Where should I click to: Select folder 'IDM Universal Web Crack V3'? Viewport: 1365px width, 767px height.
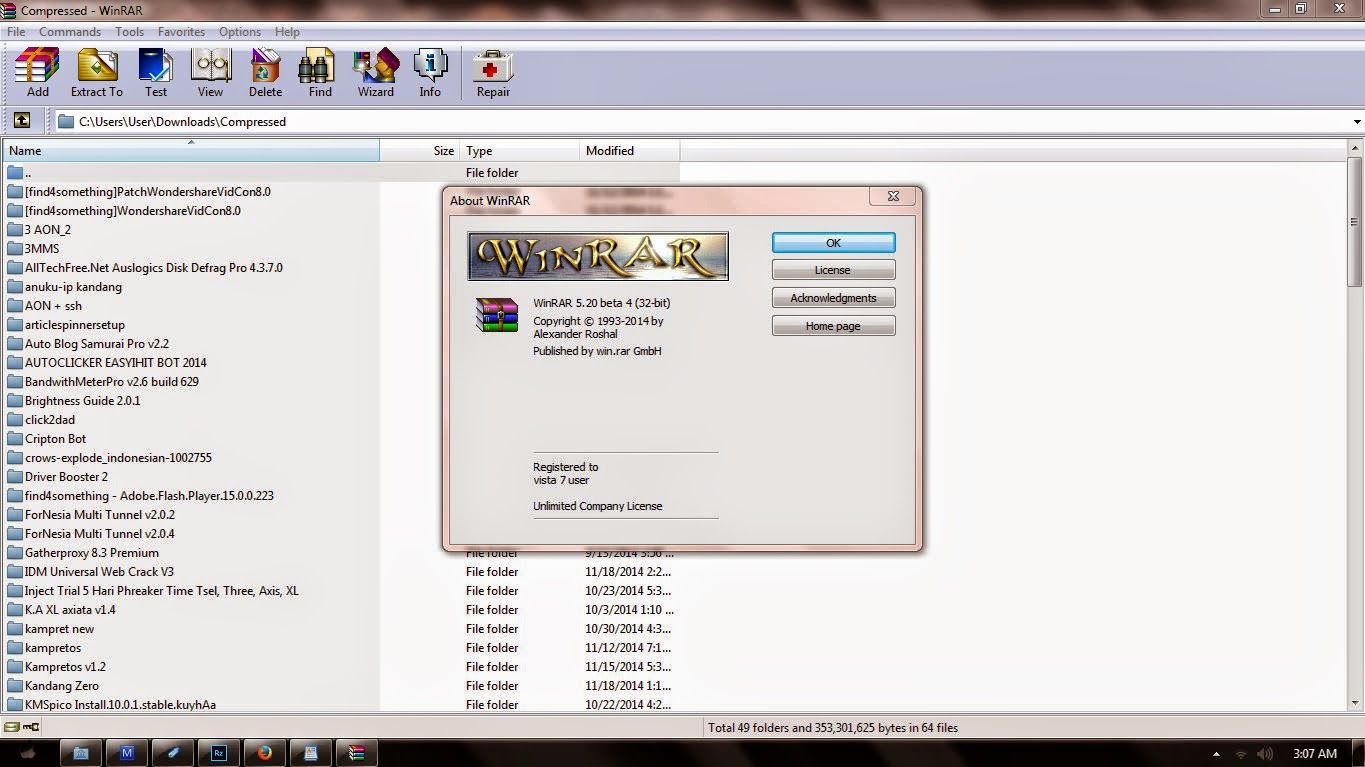tap(99, 572)
